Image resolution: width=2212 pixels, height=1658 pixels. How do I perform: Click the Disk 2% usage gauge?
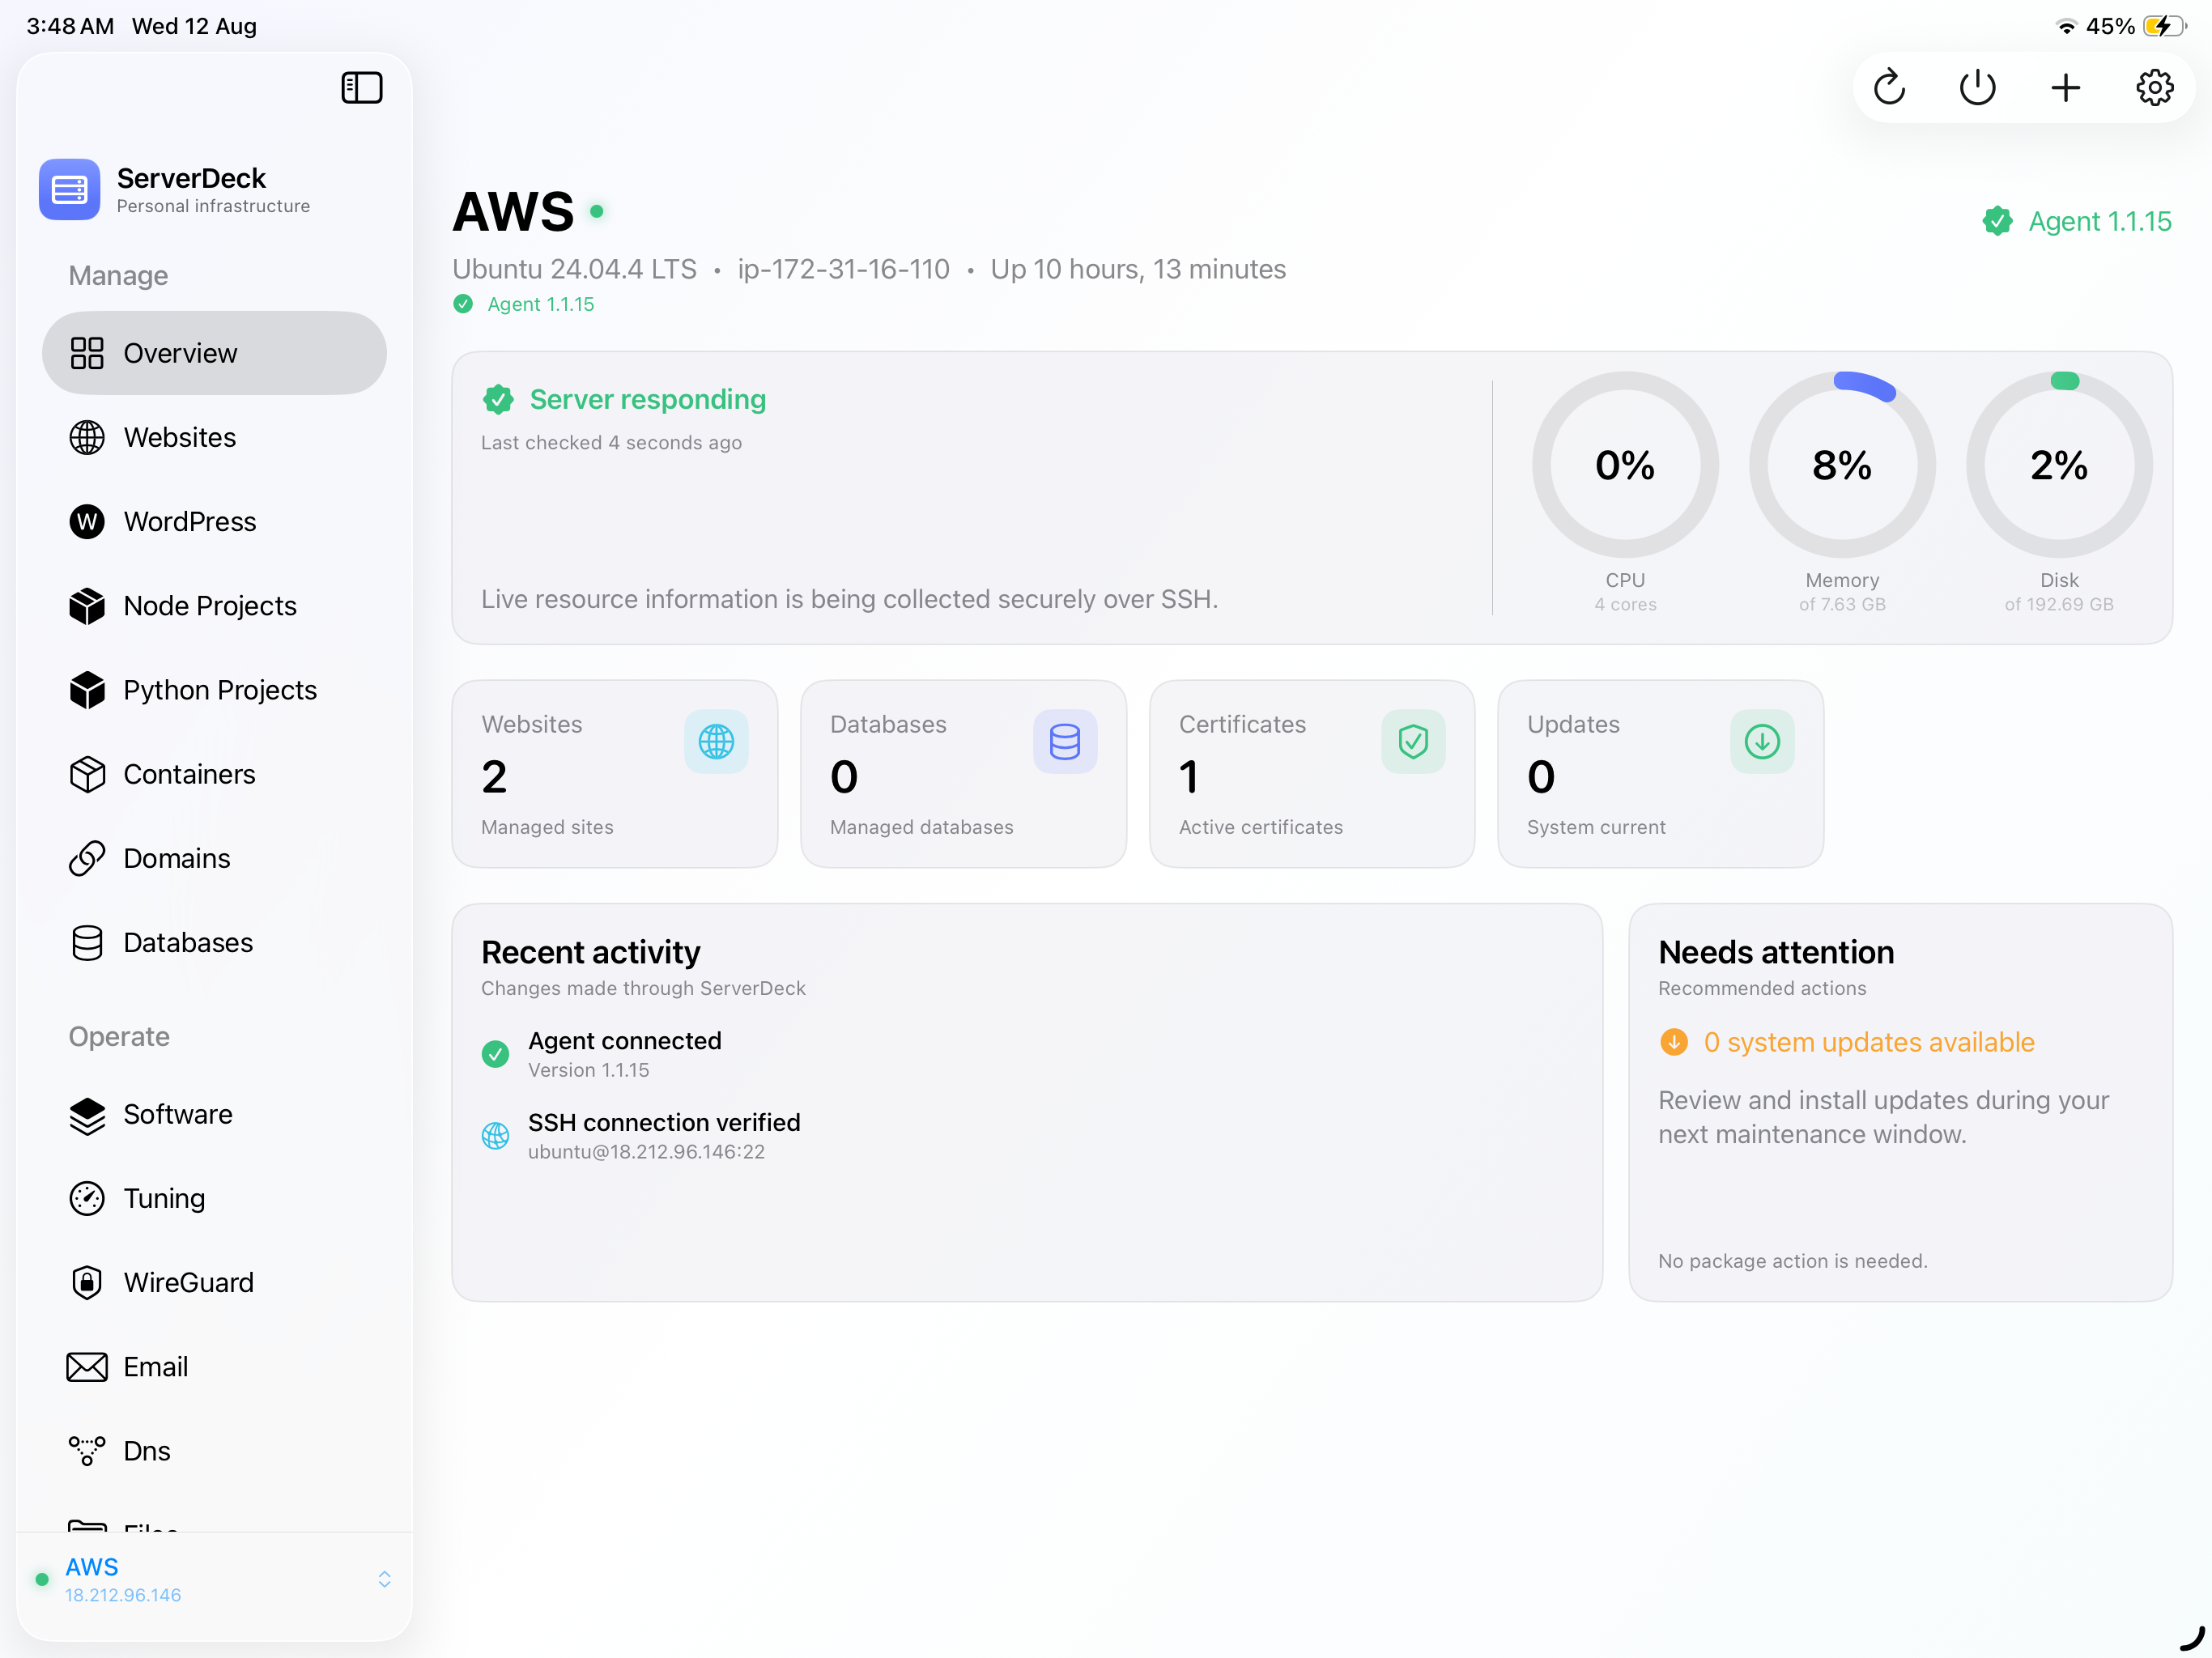(2059, 465)
